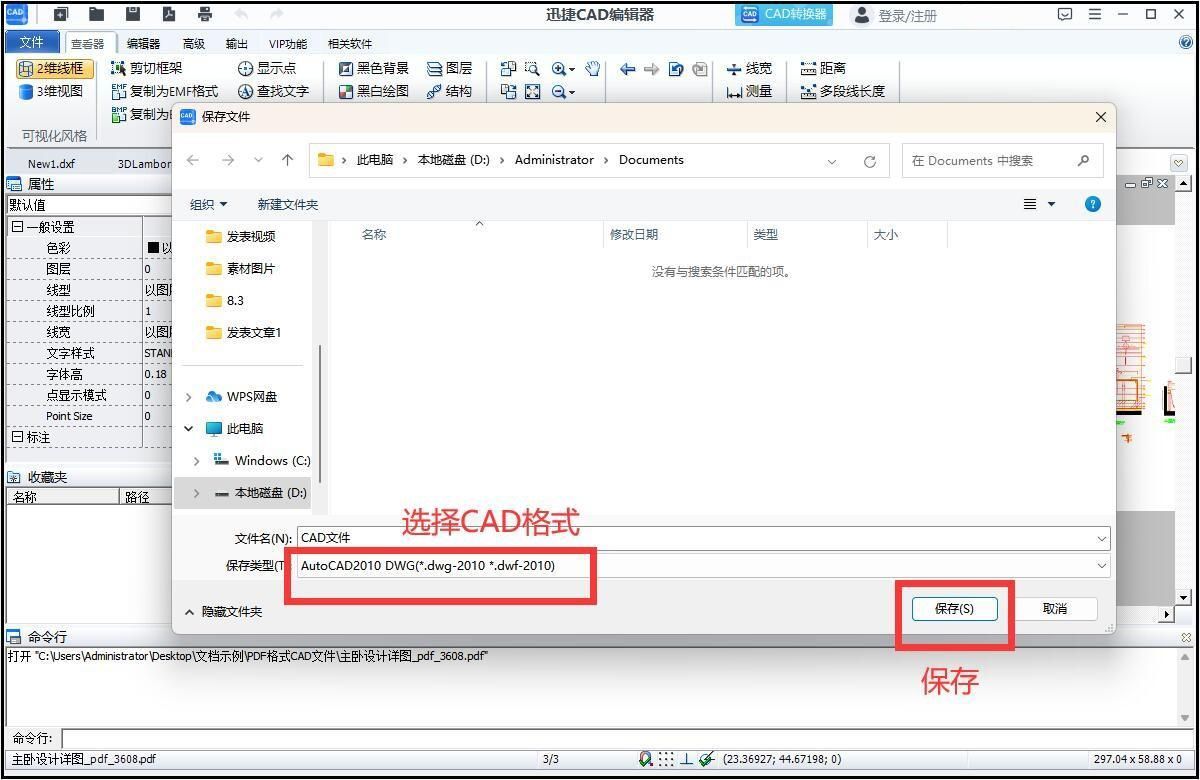Click the 取消 cancel button

[x=1054, y=608]
